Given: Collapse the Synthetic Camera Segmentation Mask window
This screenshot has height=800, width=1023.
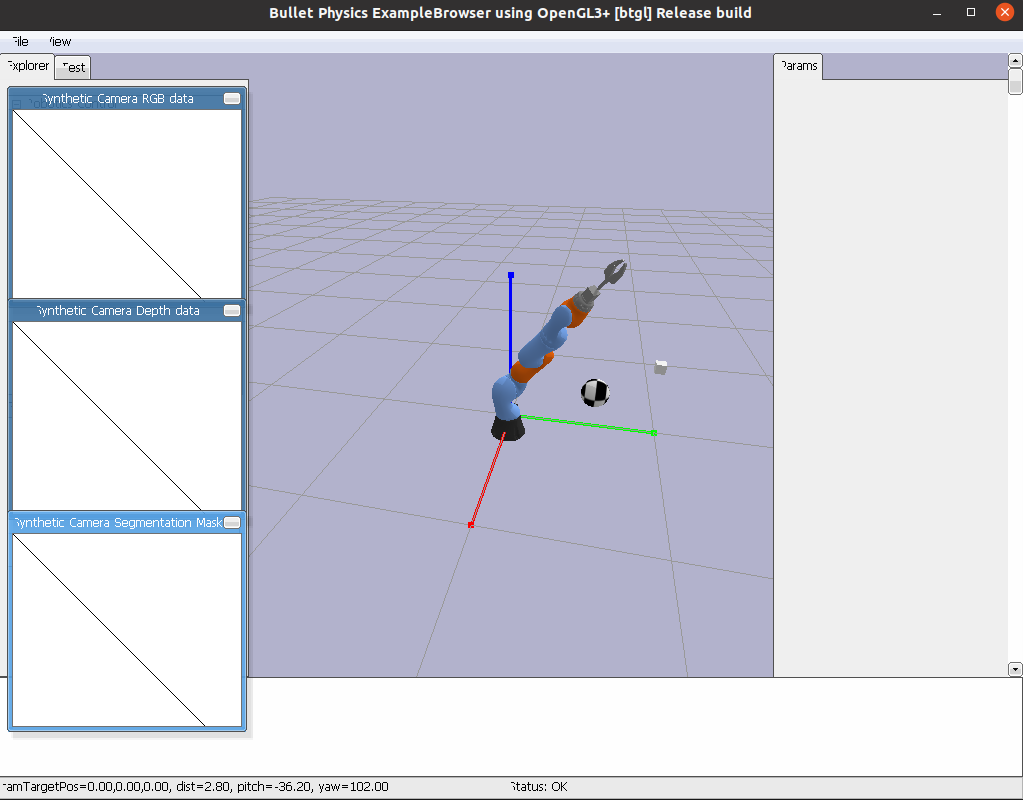Looking at the screenshot, I should 232,523.
